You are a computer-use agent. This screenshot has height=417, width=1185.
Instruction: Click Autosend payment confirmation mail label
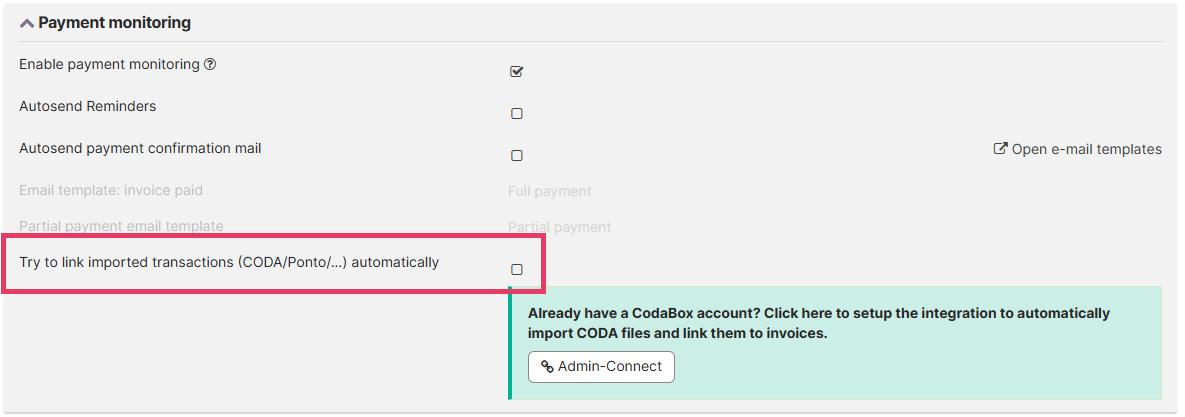pyautogui.click(x=140, y=148)
